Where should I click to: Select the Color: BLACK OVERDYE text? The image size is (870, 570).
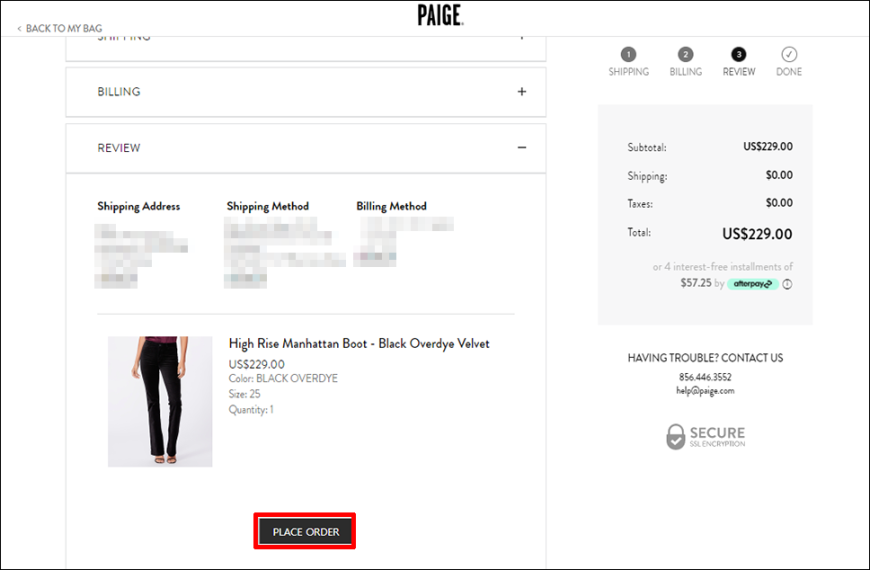click(283, 379)
